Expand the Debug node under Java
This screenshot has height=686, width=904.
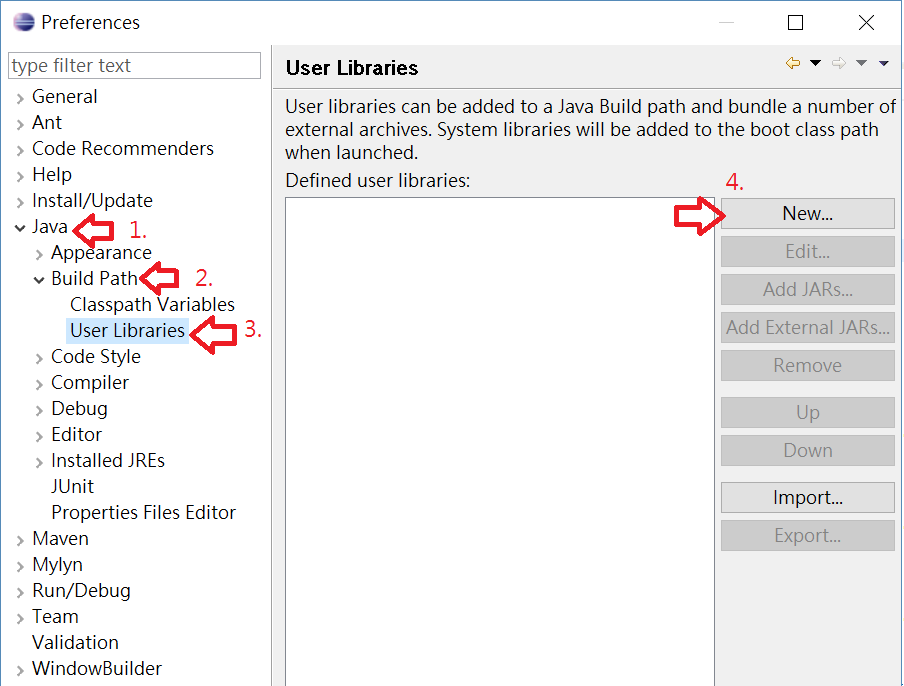click(x=39, y=410)
